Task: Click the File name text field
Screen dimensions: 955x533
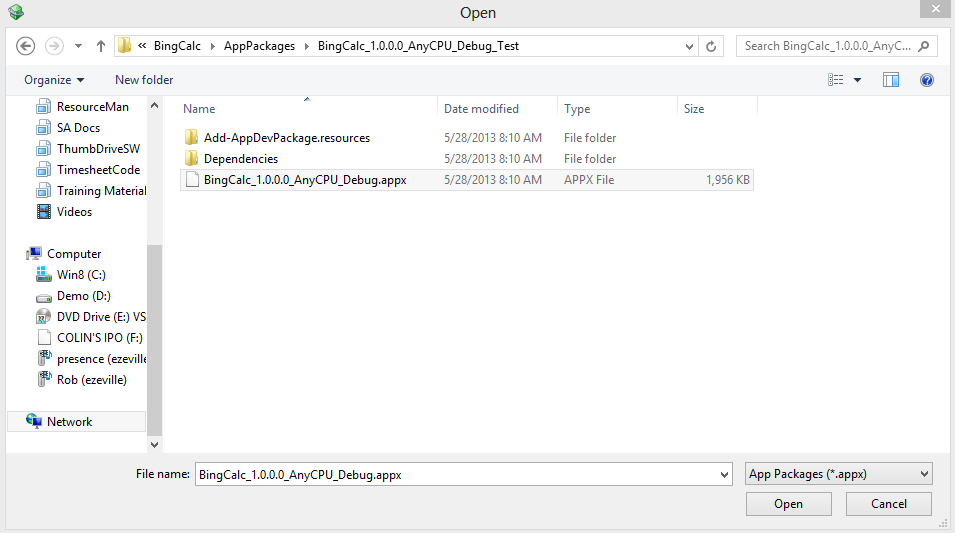Action: tap(456, 475)
